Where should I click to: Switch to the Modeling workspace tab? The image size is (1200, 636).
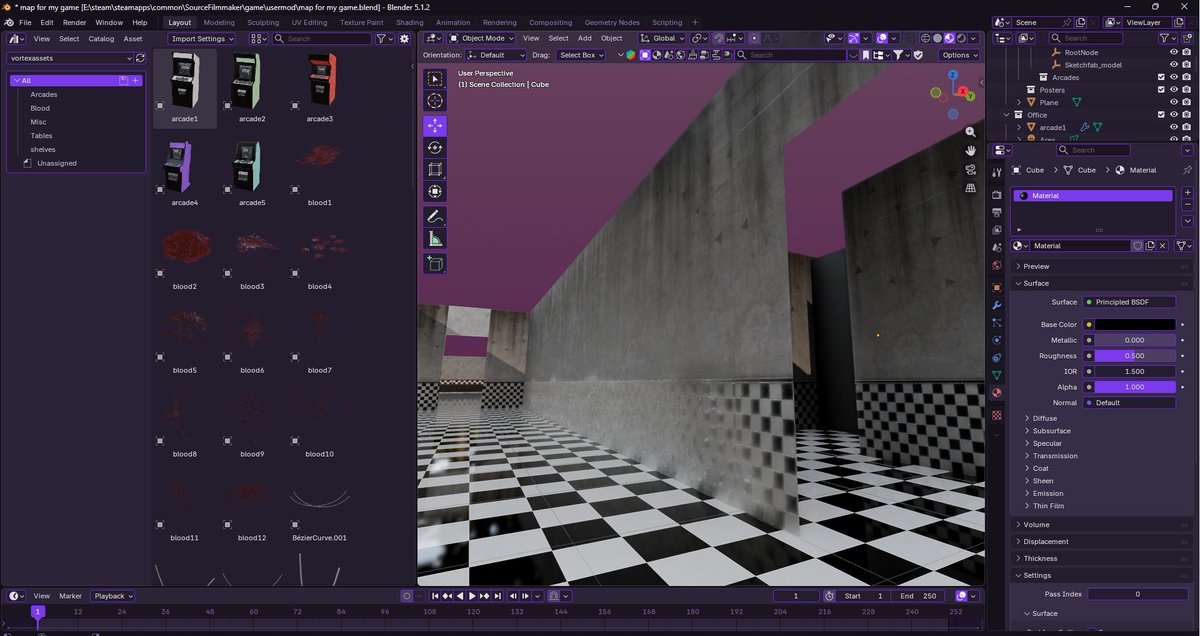219,22
